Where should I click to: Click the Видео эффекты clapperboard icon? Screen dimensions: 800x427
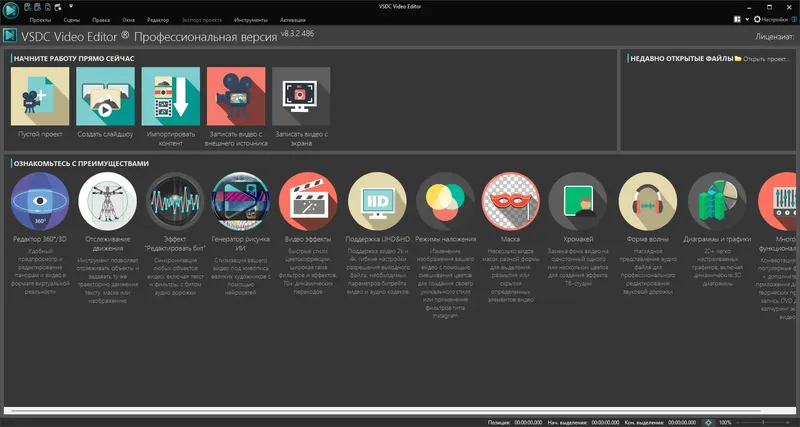(308, 201)
